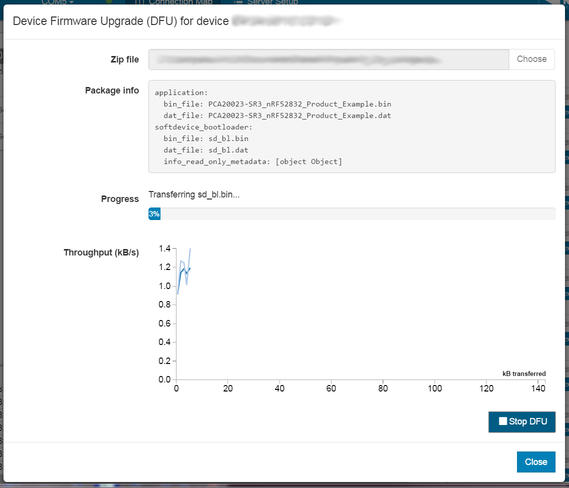This screenshot has height=488, width=569.
Task: Open the COM port dropdown behind dialog
Action: [57, 2]
